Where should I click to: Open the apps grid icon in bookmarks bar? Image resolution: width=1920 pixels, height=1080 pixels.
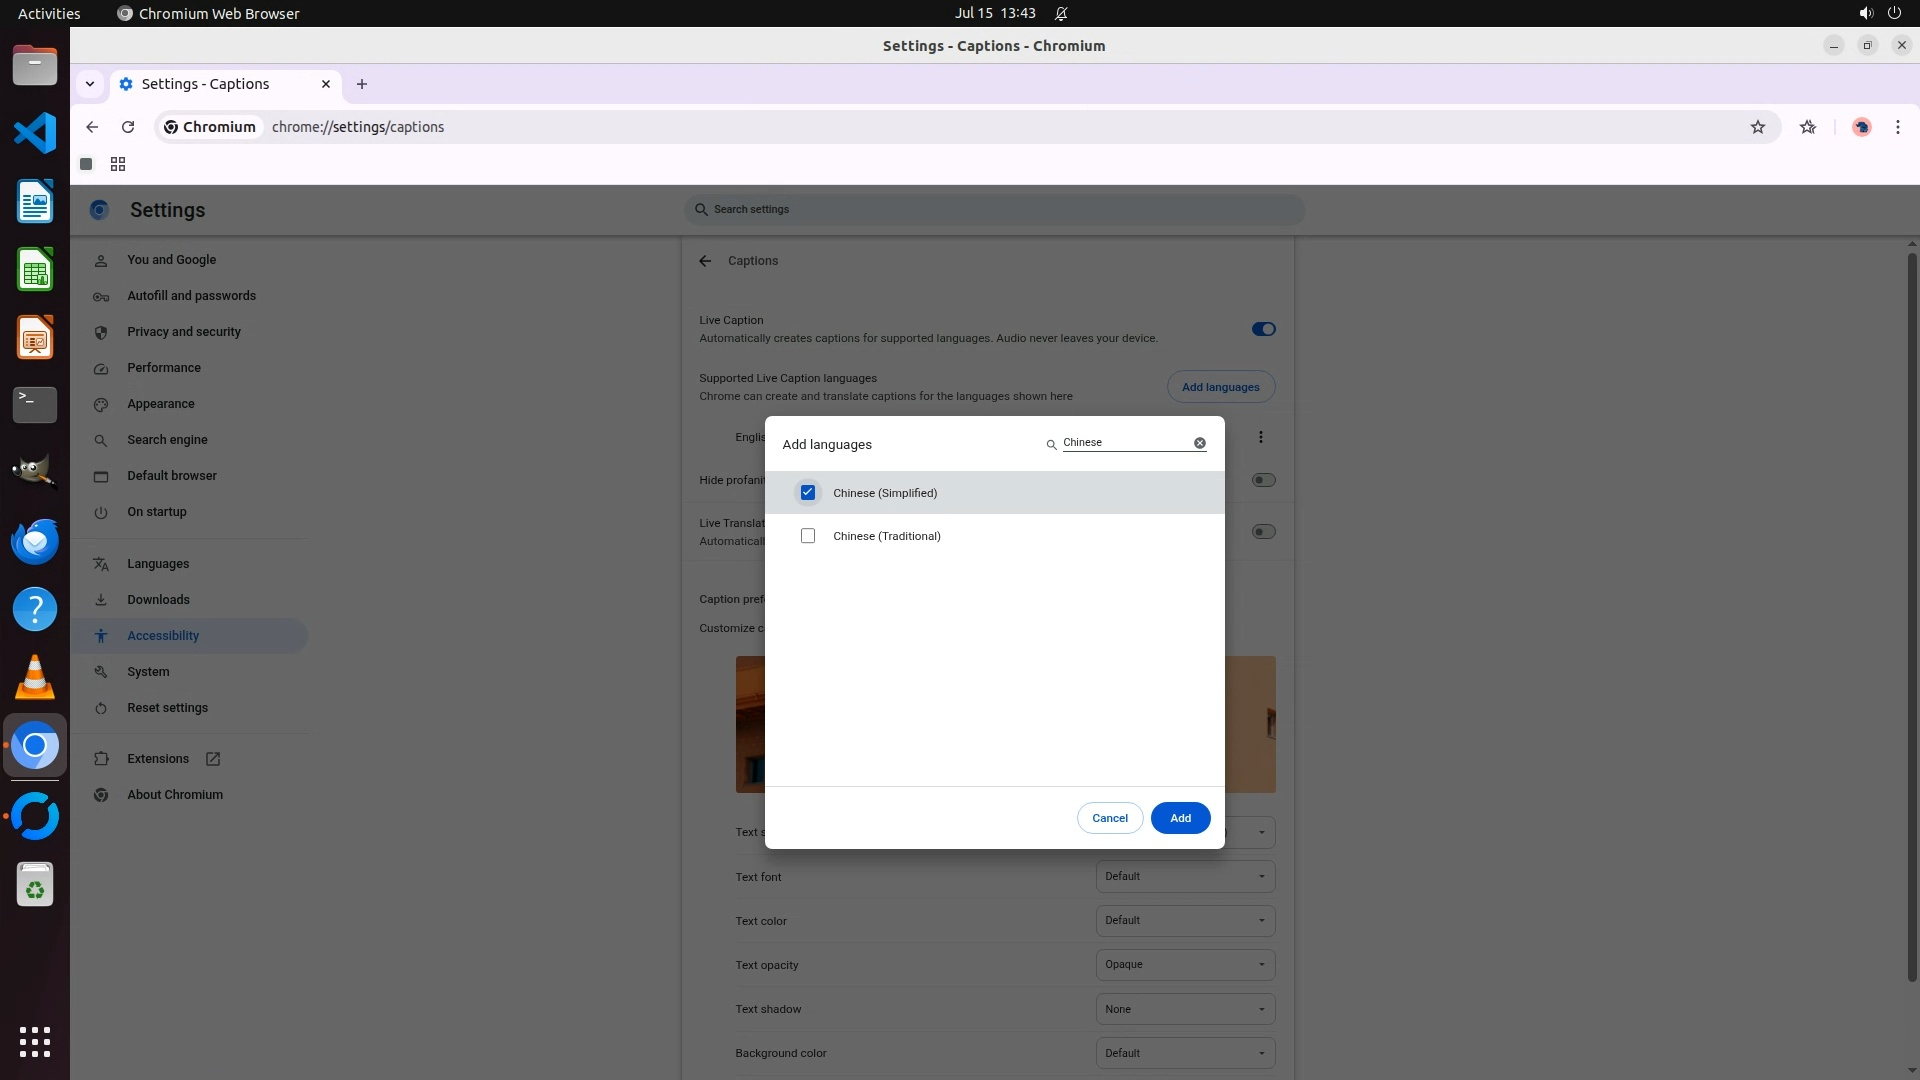point(118,164)
